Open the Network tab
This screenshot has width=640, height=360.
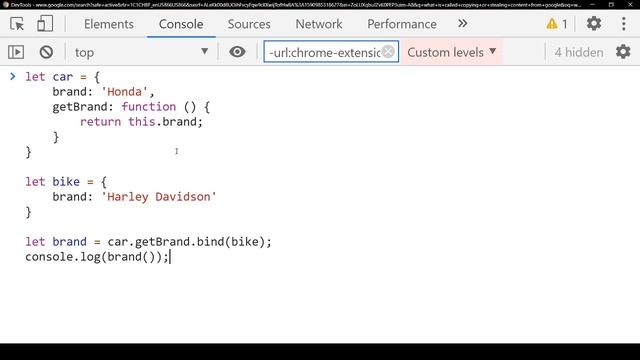pos(319,24)
